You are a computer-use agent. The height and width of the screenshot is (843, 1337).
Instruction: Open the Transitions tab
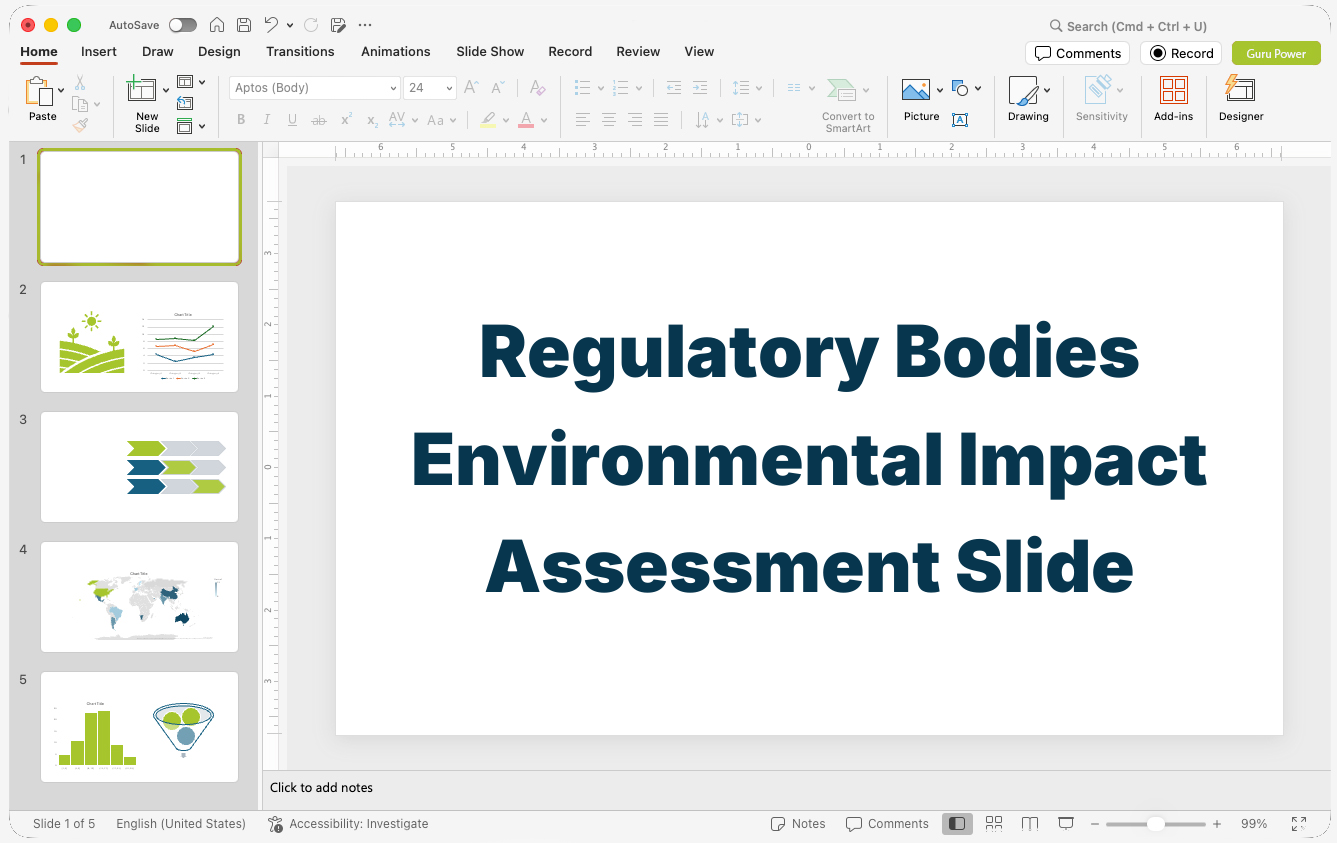coord(300,51)
